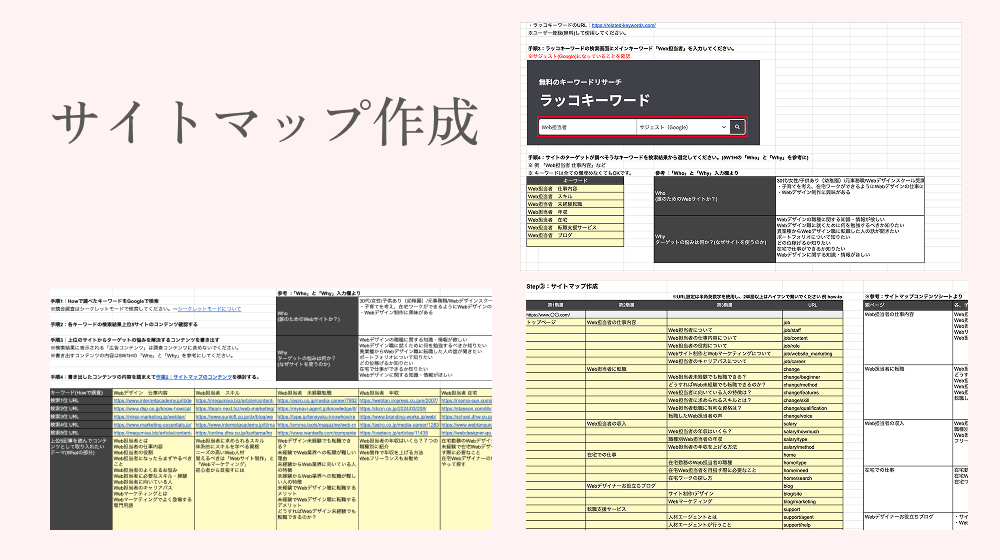1000x560 pixels.
Task: Open the branding-works.jp/web/ link
Action: coord(399,416)
